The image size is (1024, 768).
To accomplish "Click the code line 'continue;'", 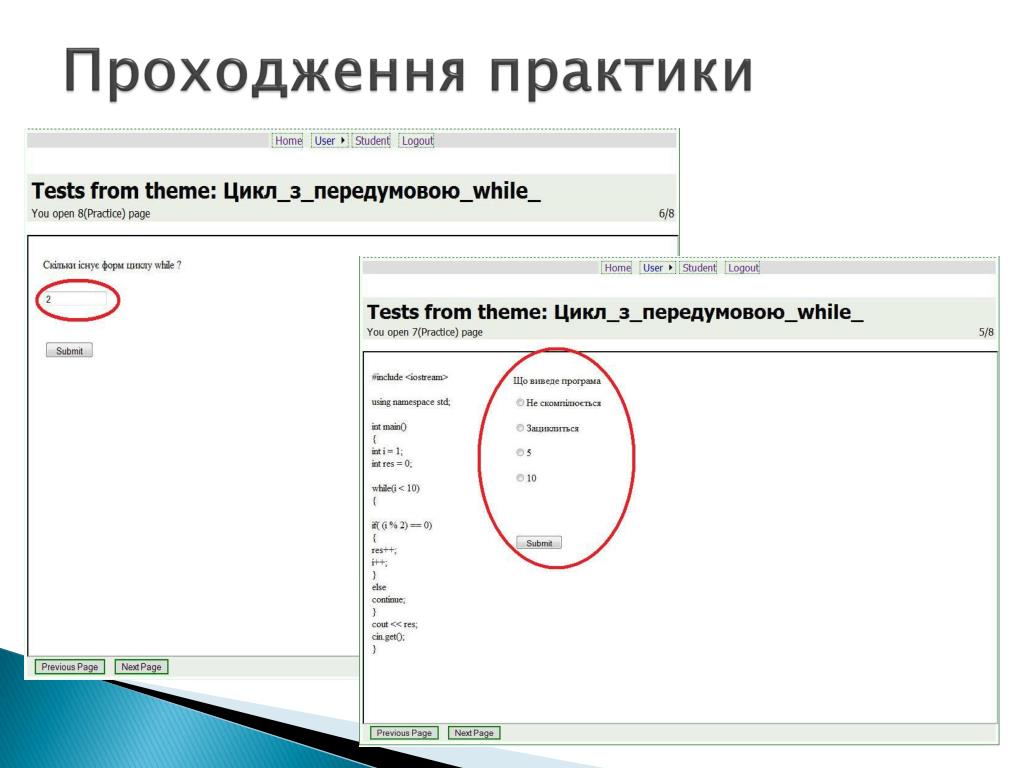I will pos(389,600).
